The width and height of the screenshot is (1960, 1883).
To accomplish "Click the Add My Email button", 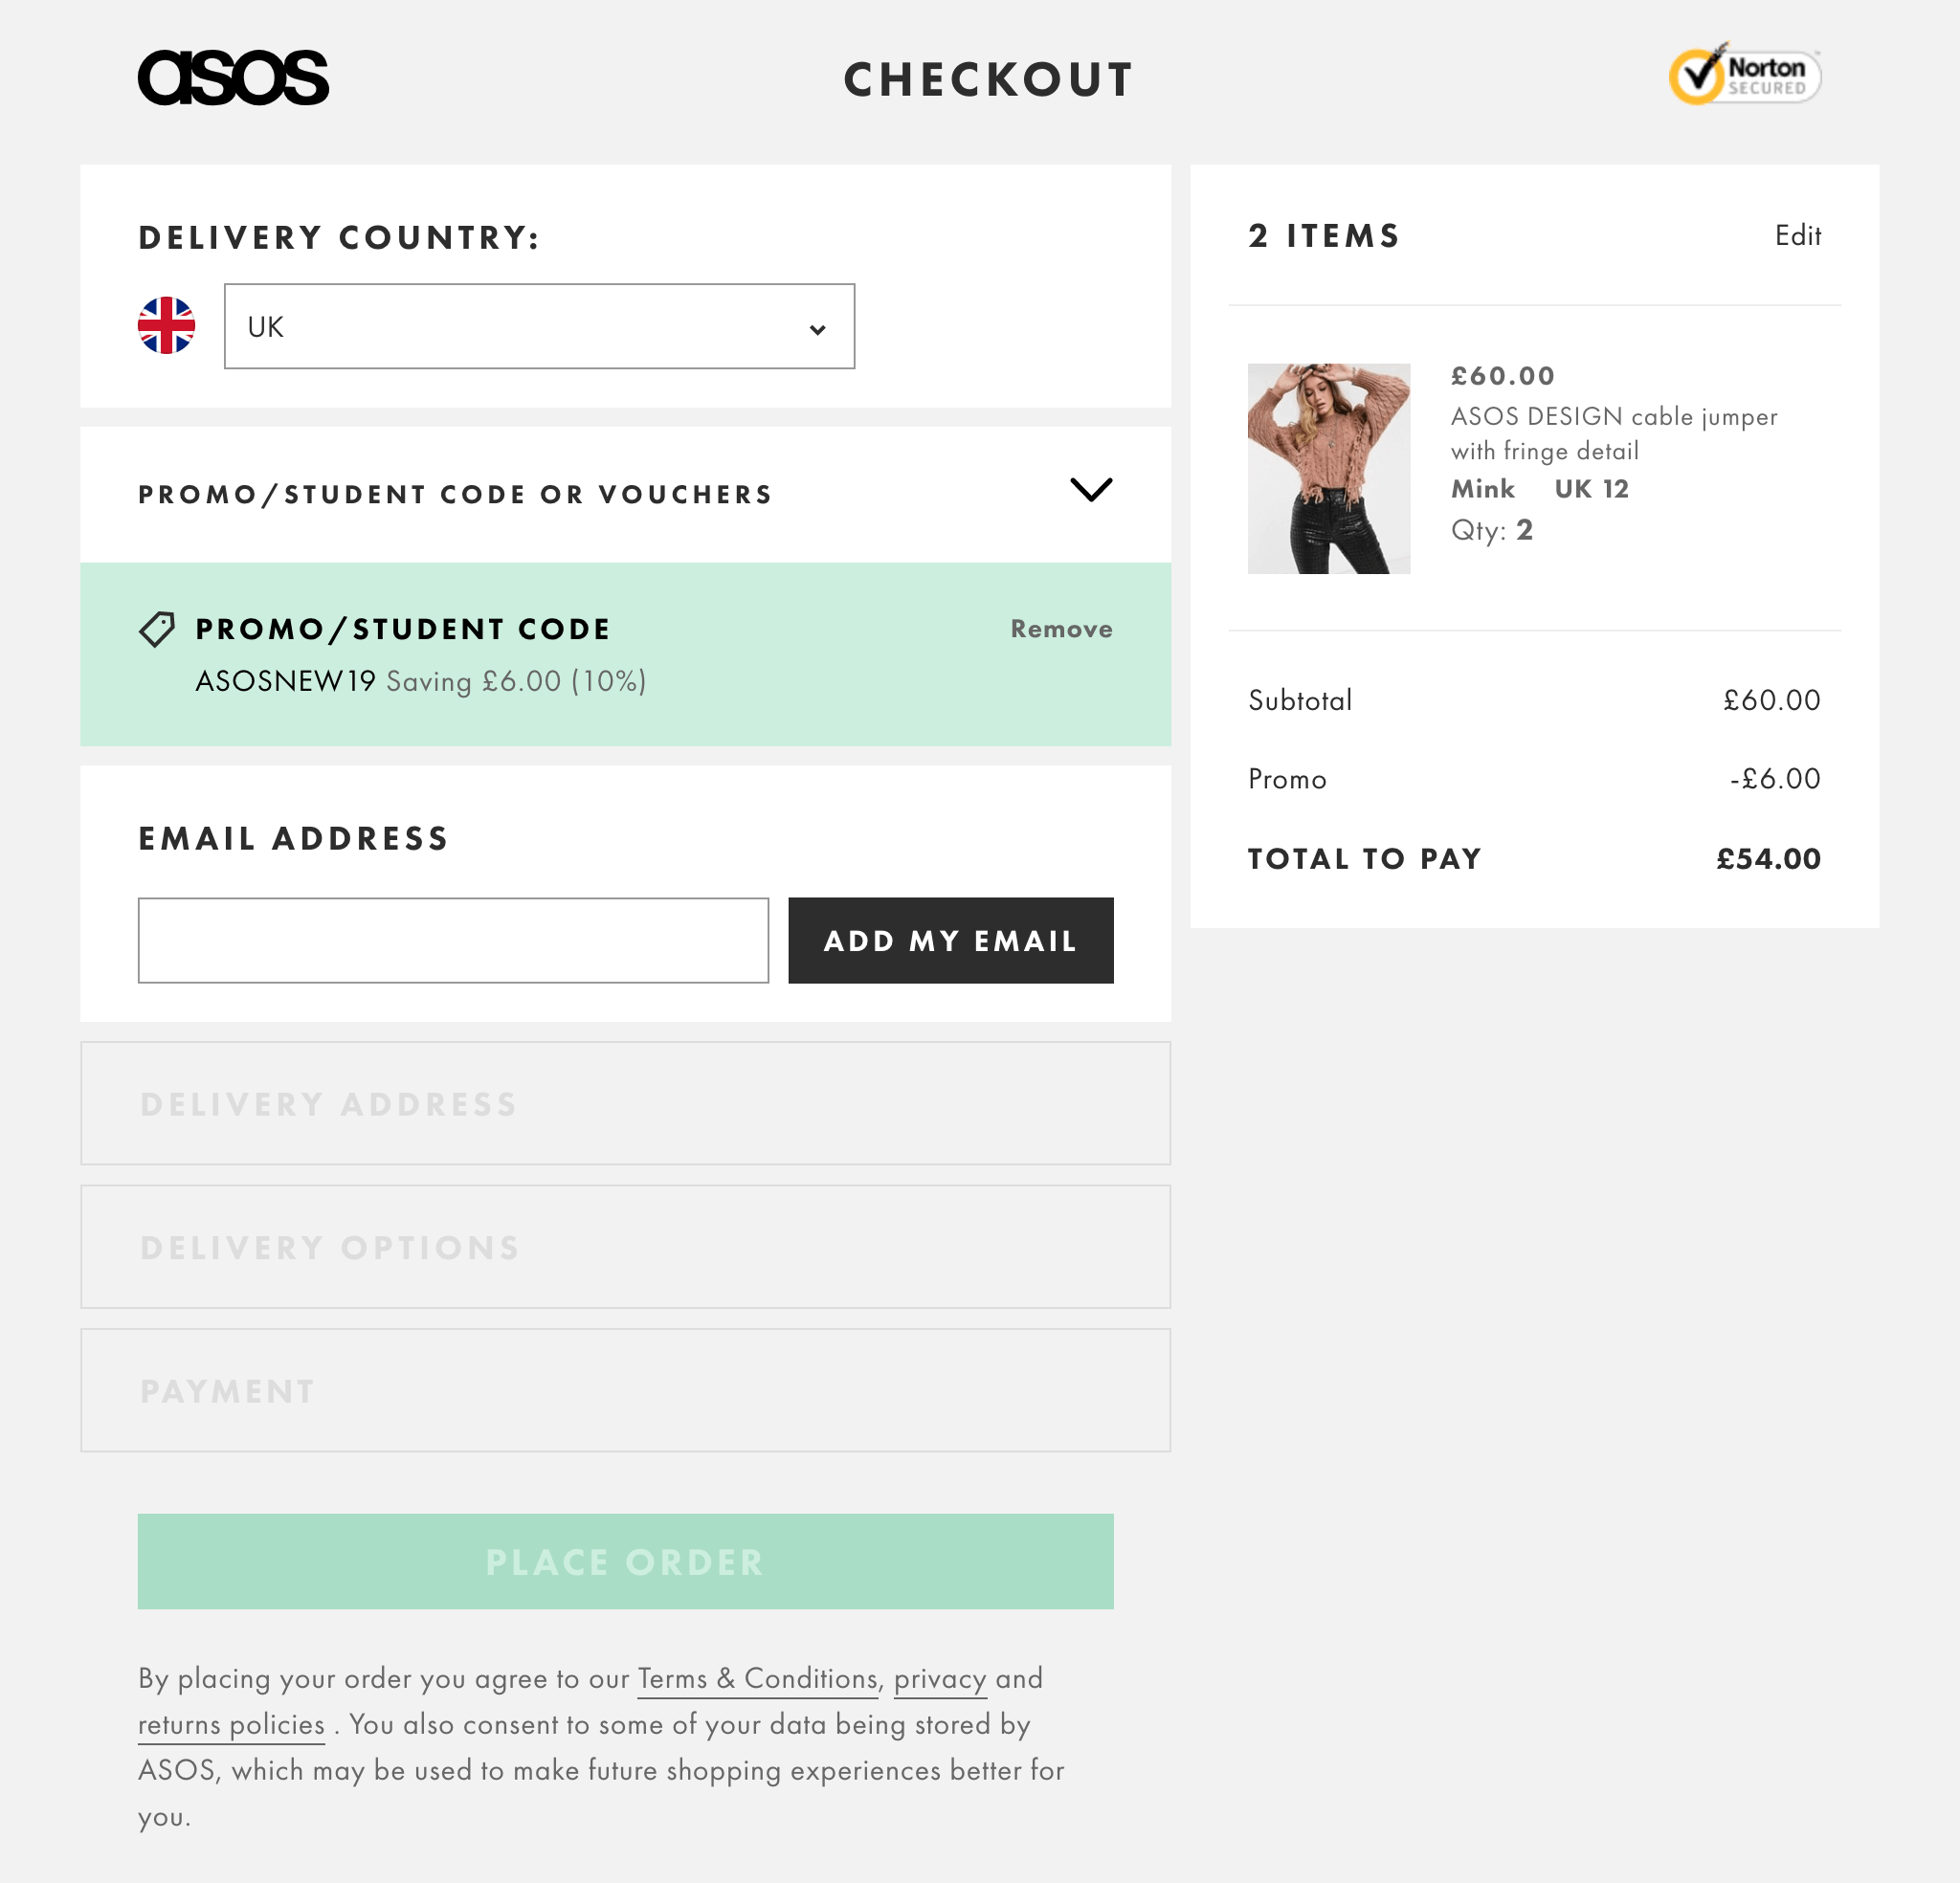I will tap(949, 940).
